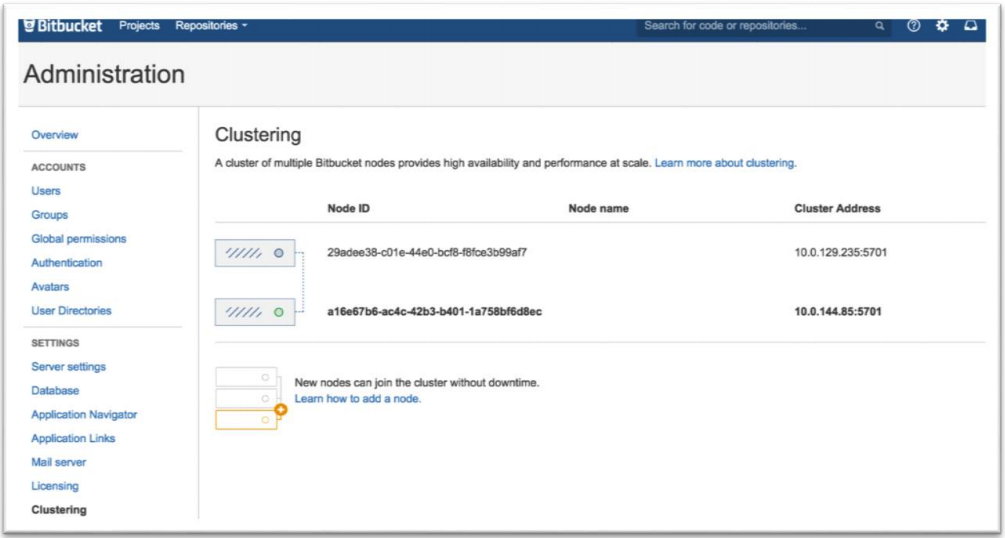Open the notifications icon in header

(970, 26)
